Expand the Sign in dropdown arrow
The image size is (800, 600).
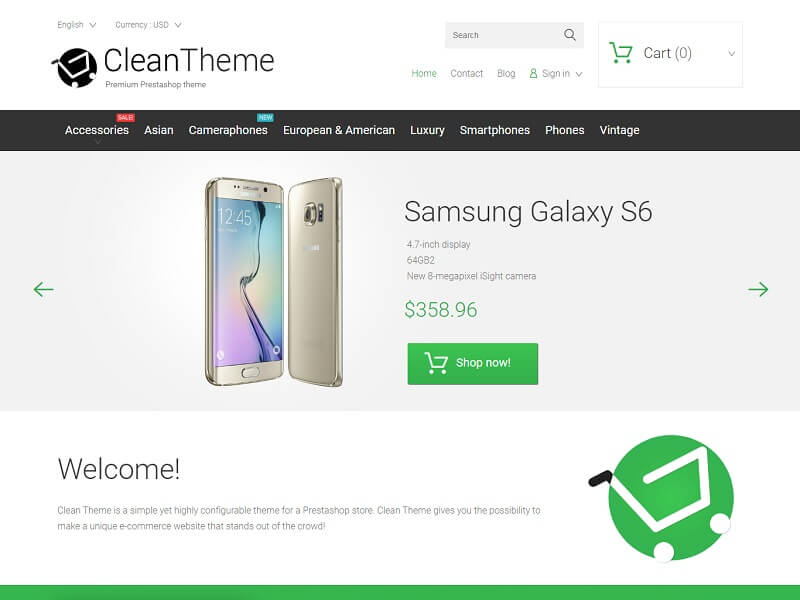[x=579, y=74]
